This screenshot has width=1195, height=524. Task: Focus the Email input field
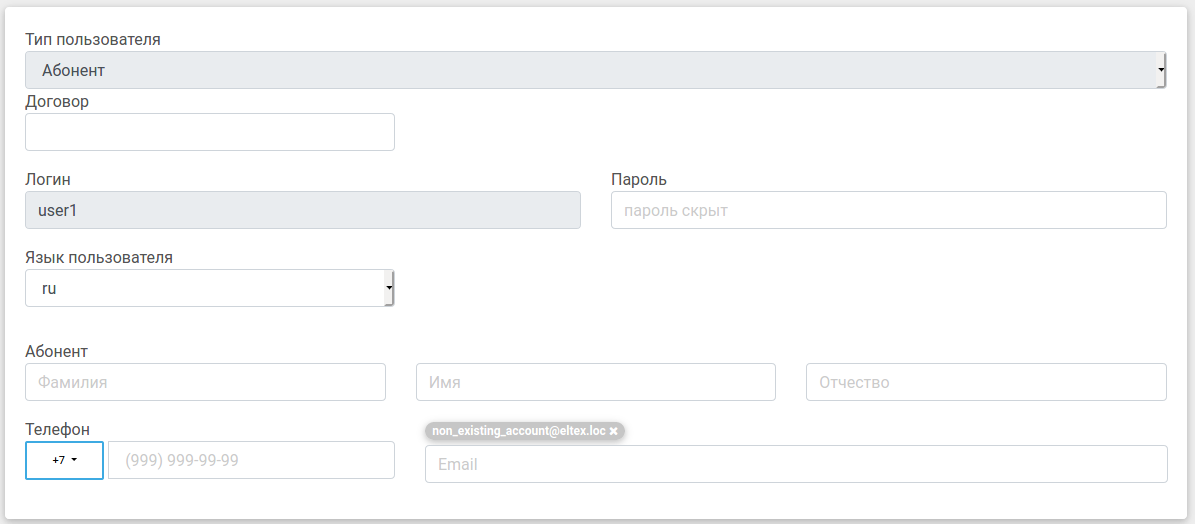tap(795, 464)
